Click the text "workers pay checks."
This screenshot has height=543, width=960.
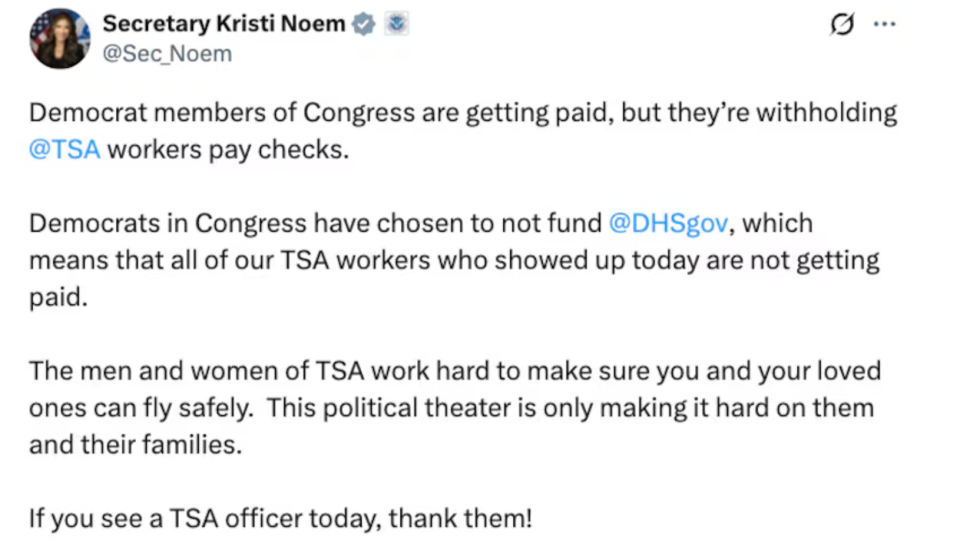pyautogui.click(x=228, y=152)
